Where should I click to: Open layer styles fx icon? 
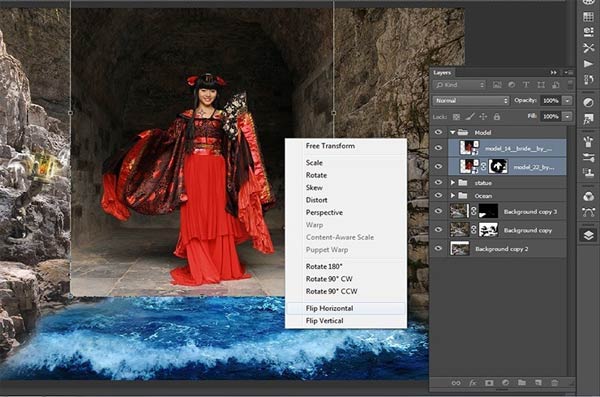(473, 382)
